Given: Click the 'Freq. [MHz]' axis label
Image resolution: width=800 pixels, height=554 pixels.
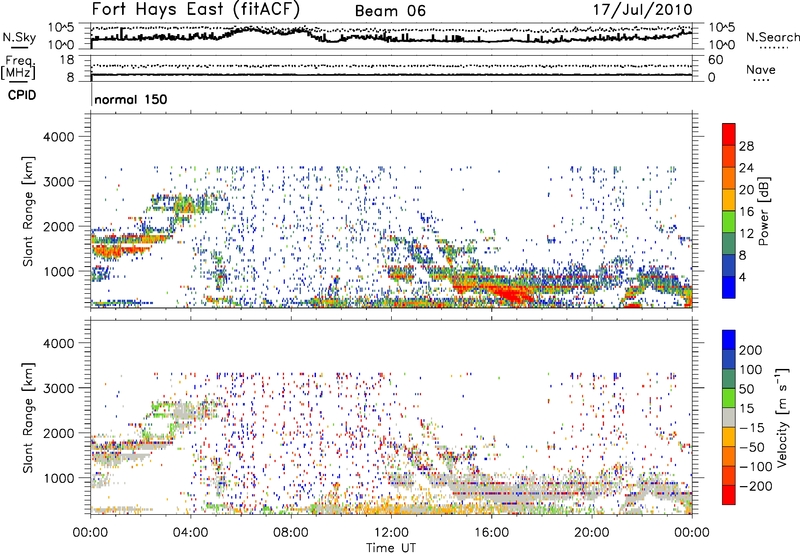Looking at the screenshot, I should coord(19,68).
